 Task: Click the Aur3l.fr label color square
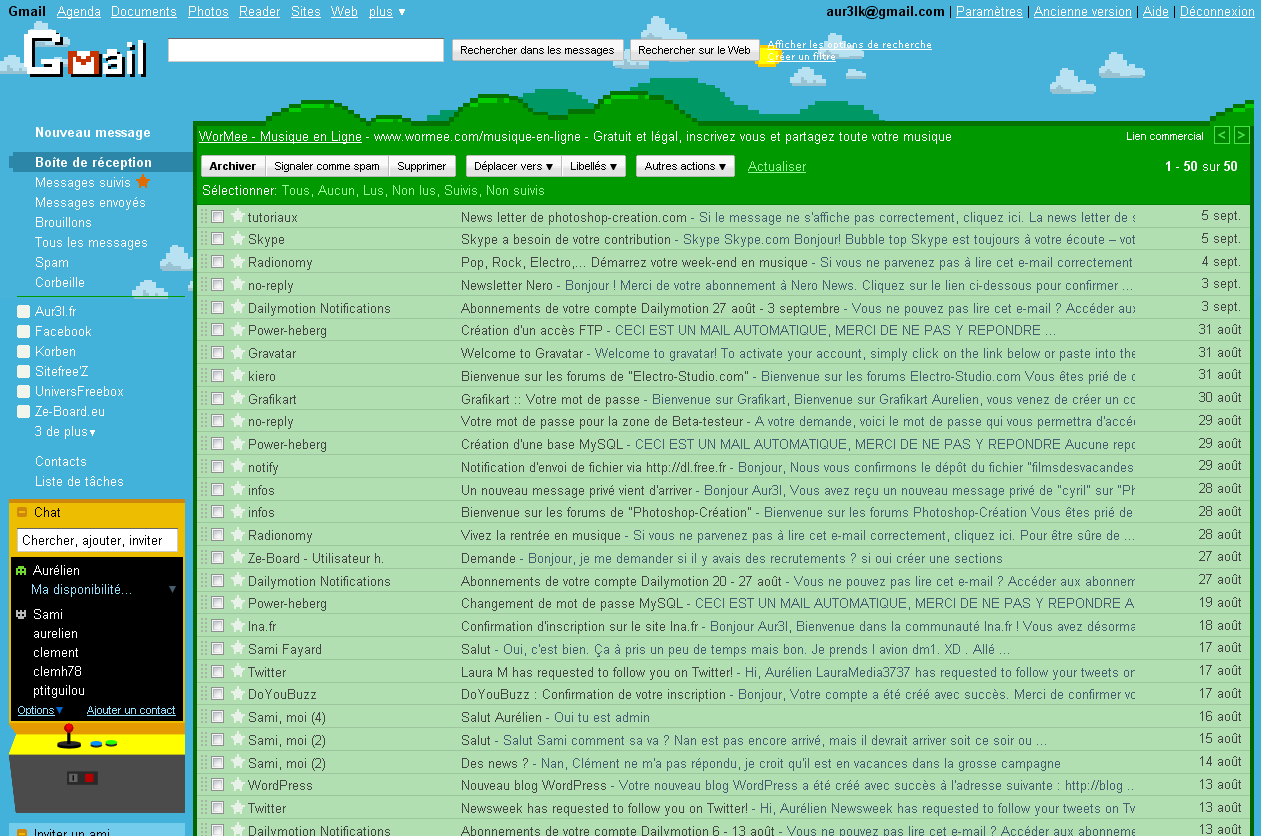[24, 311]
